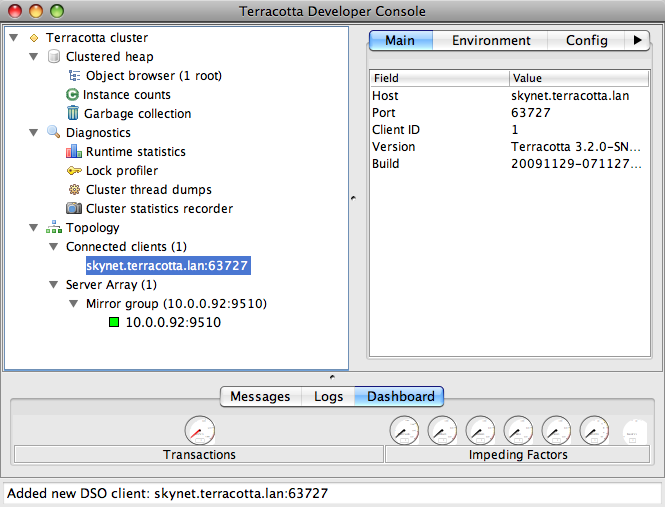Click the Host value skynet.terracotta.lan
This screenshot has width=665, height=507.
point(570,96)
